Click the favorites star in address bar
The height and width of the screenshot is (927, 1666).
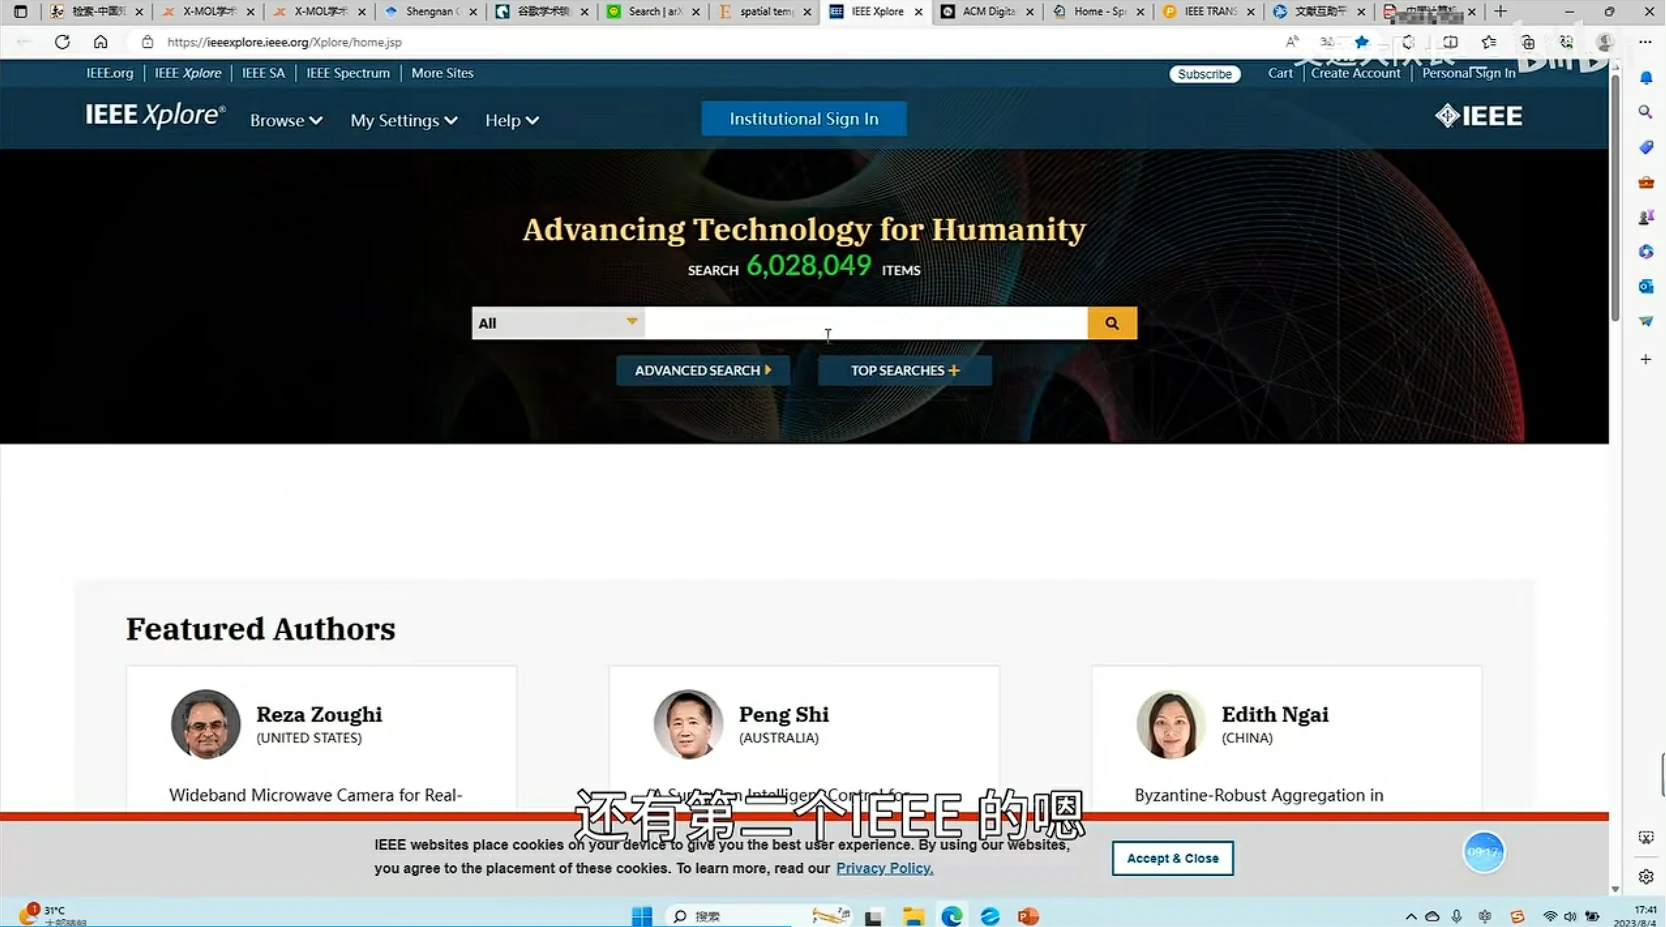coord(1361,42)
